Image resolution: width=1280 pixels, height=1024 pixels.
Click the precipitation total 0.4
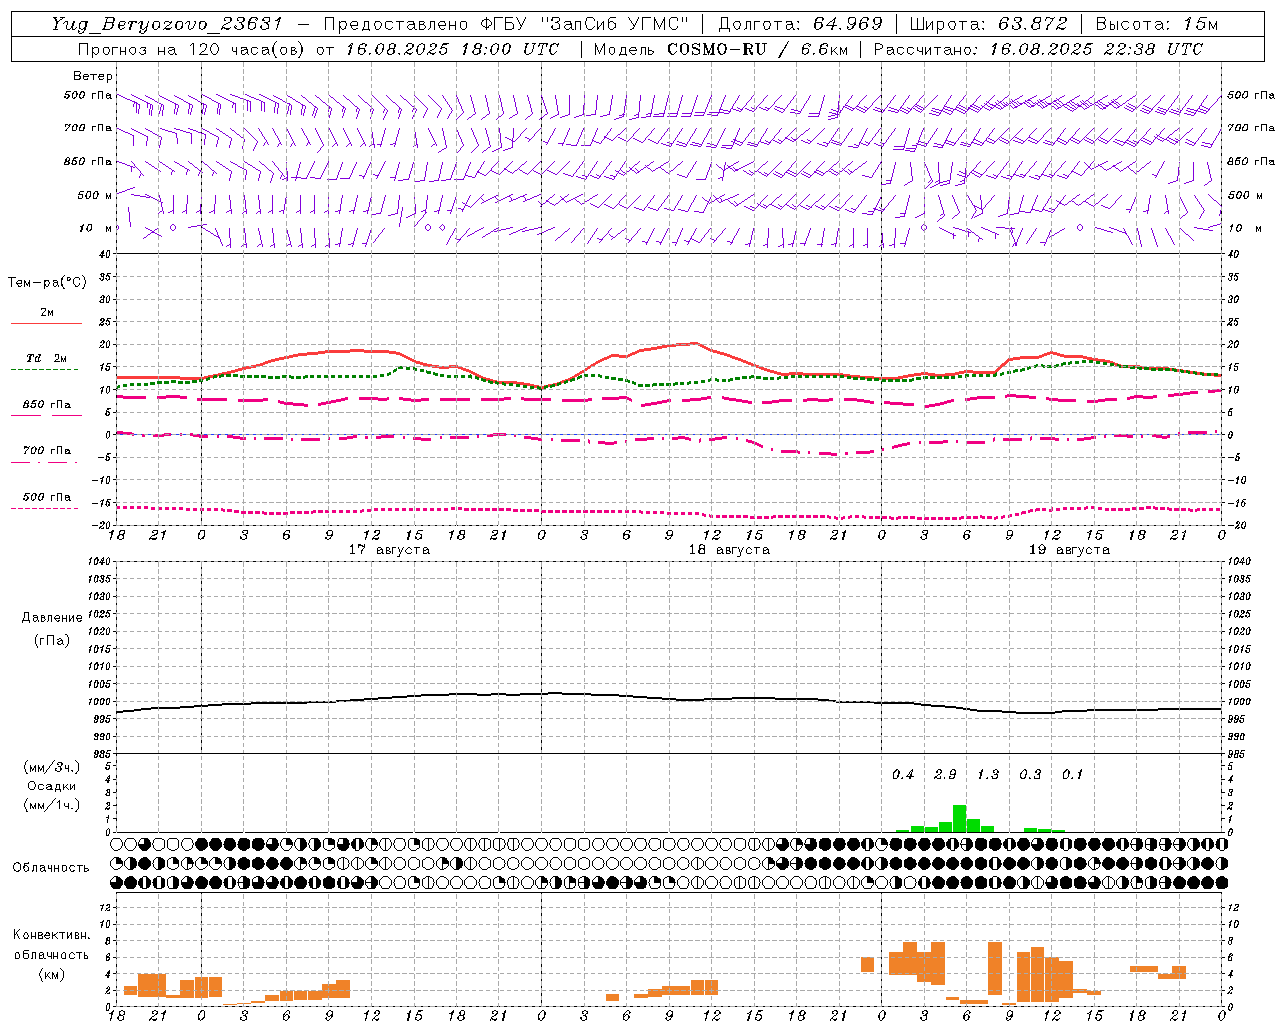[x=903, y=775]
